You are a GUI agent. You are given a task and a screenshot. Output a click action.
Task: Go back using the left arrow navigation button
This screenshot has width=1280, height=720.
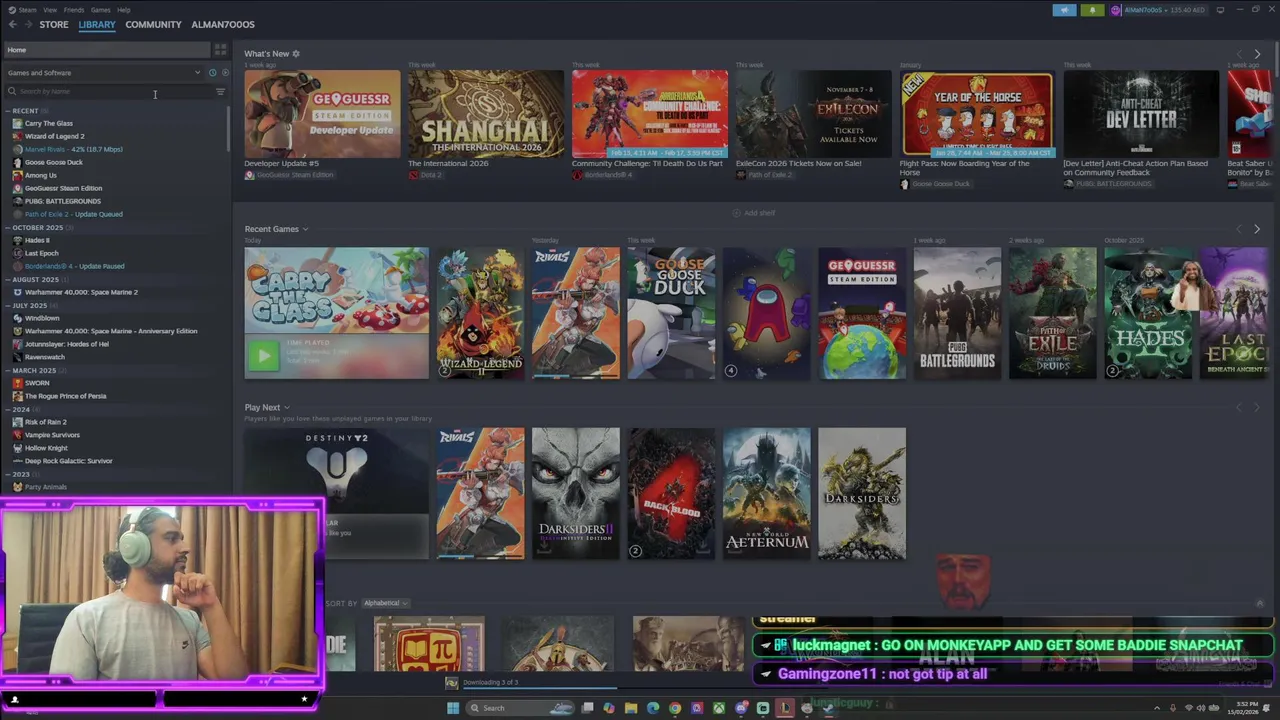pyautogui.click(x=12, y=24)
